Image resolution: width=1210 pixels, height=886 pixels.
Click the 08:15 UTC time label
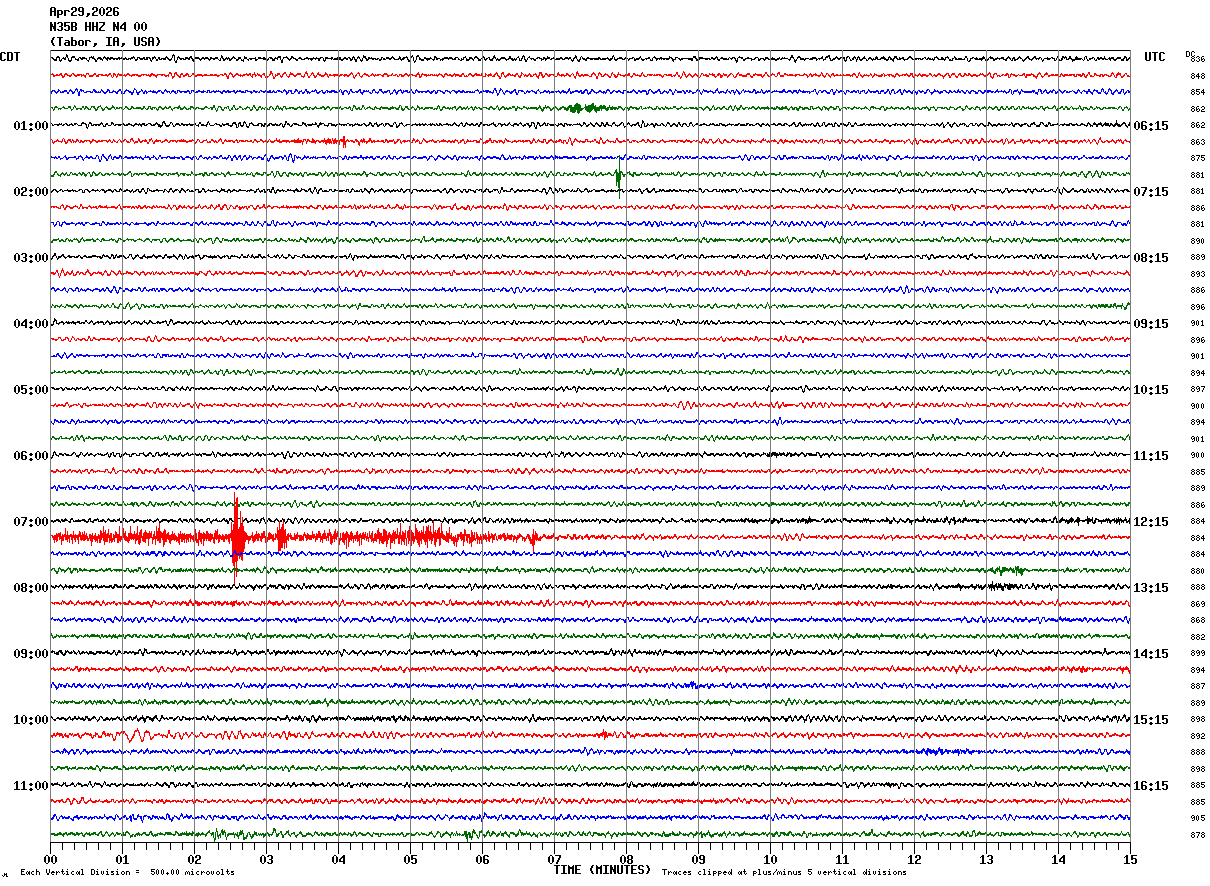[x=1151, y=258]
